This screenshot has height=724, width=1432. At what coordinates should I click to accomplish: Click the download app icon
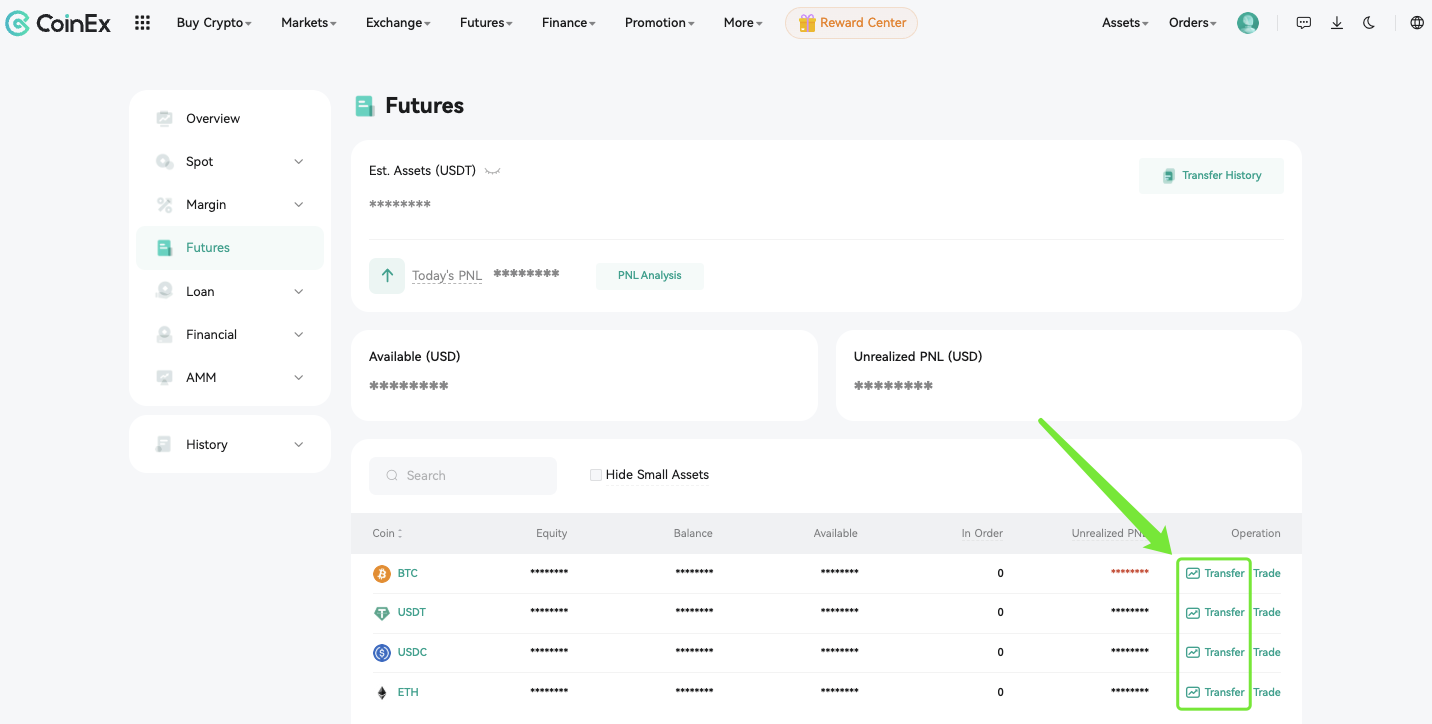point(1337,23)
